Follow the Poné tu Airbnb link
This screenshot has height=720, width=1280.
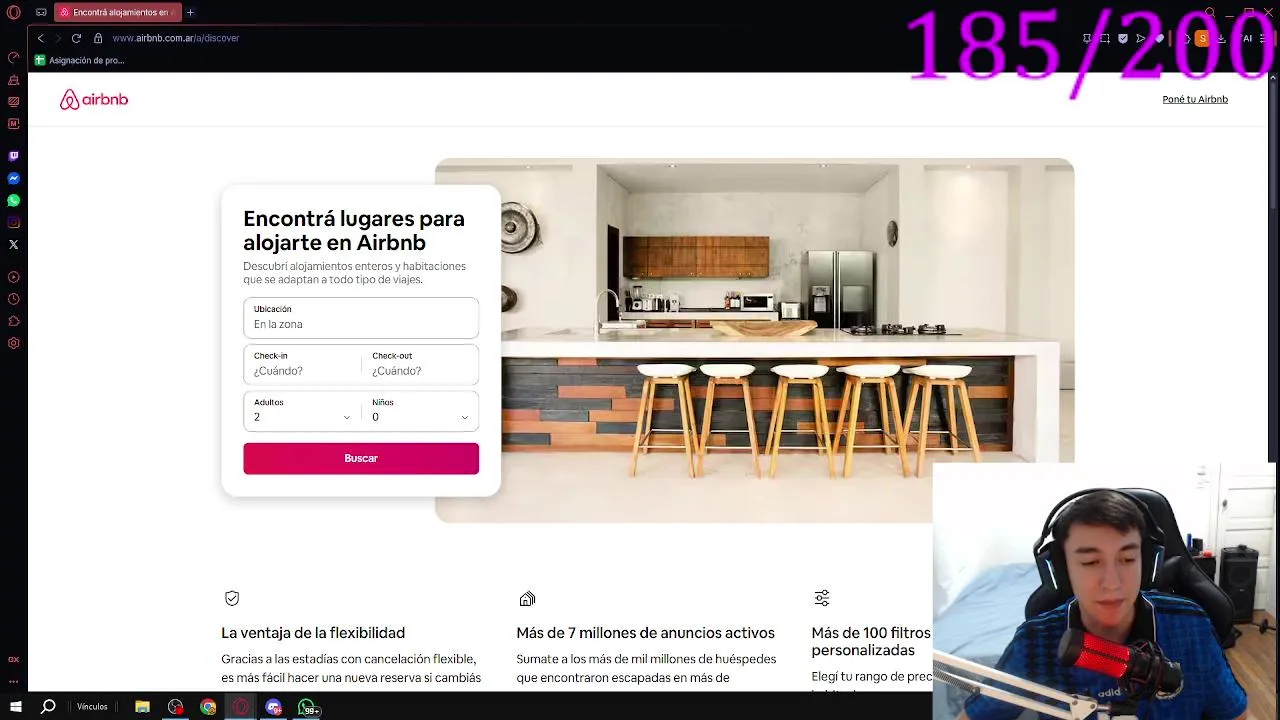(1195, 99)
